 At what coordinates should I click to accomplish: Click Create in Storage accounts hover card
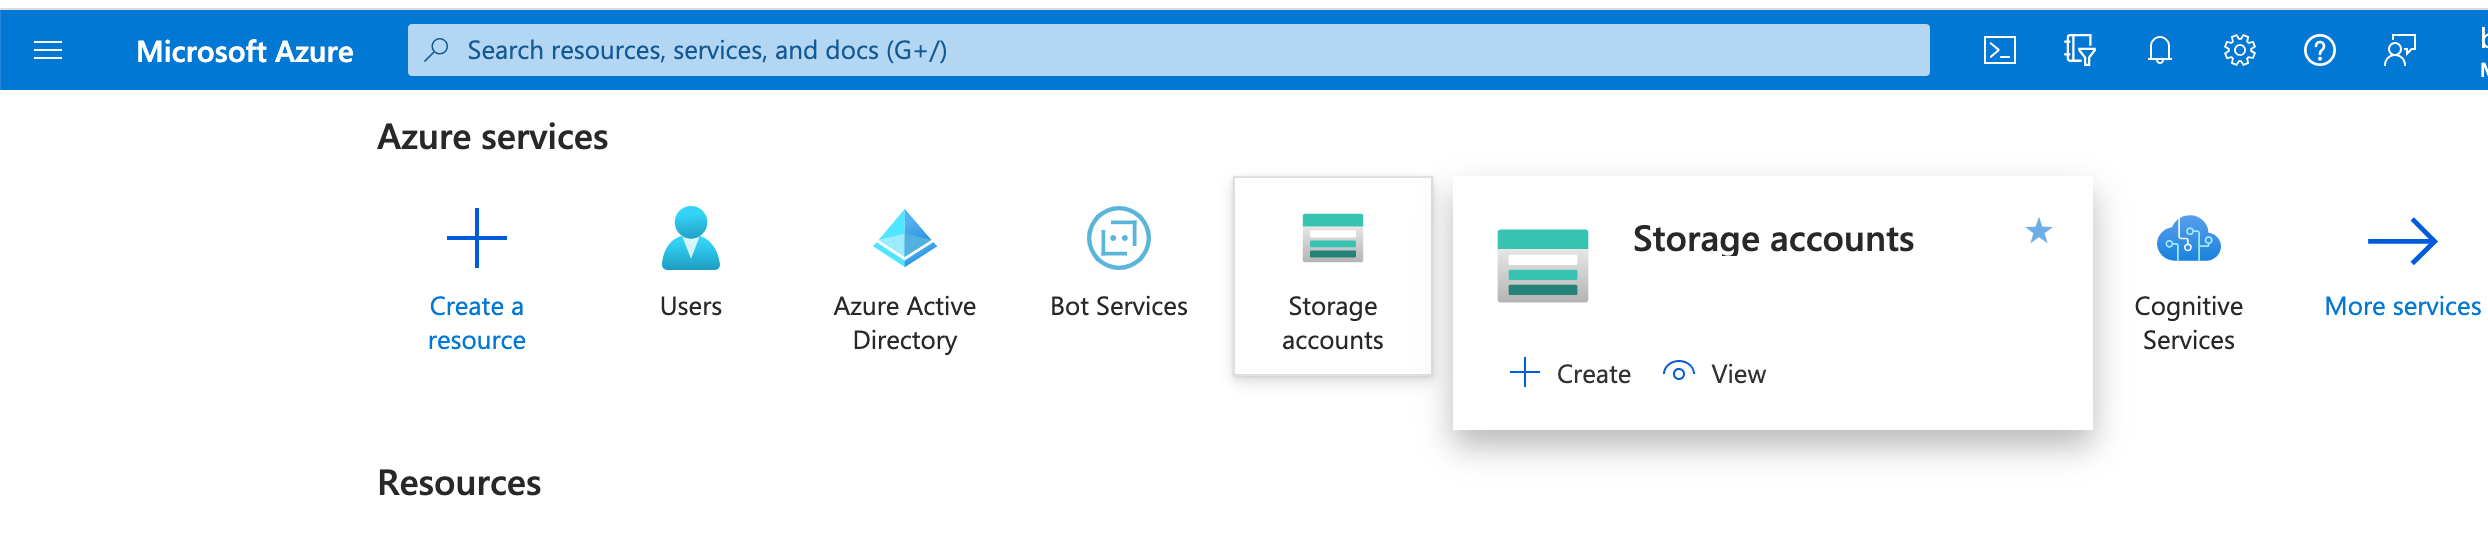click(x=1570, y=373)
